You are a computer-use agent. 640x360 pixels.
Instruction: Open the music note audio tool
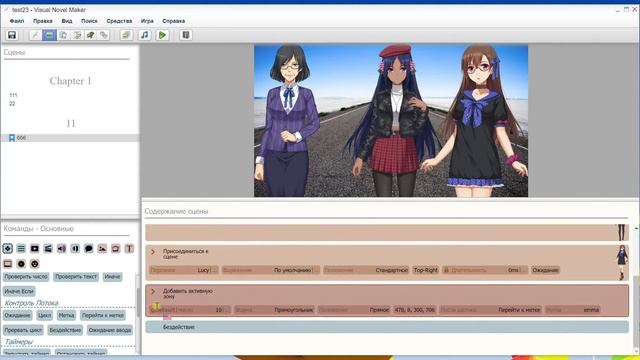coord(144,35)
